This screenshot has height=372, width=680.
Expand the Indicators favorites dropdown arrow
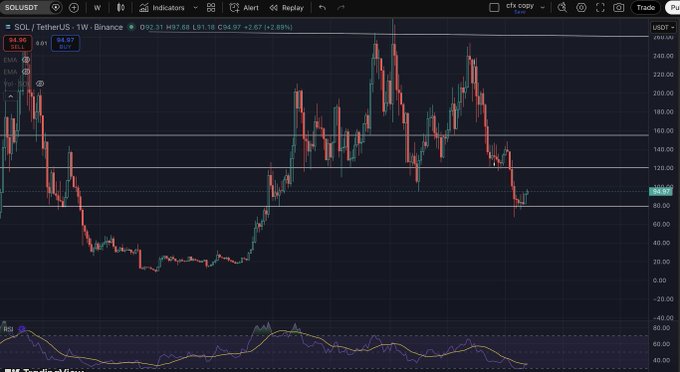tap(195, 8)
